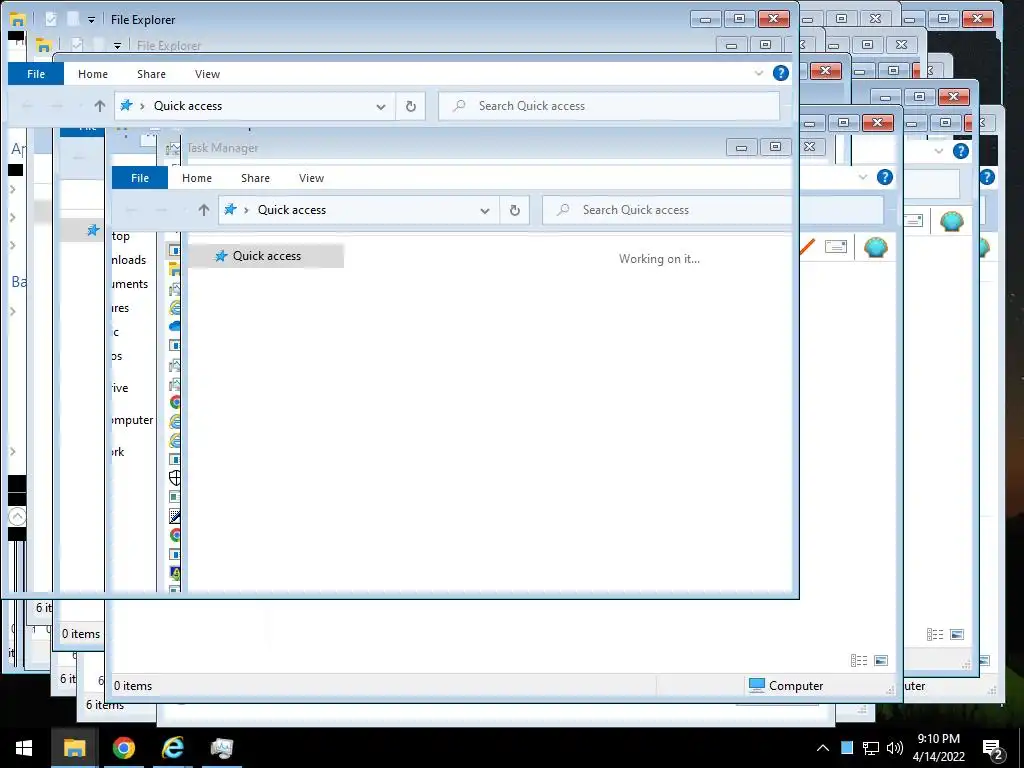Click the uppermost seashell icon in rear window
Viewport: 1024px width, 768px height.
click(952, 221)
